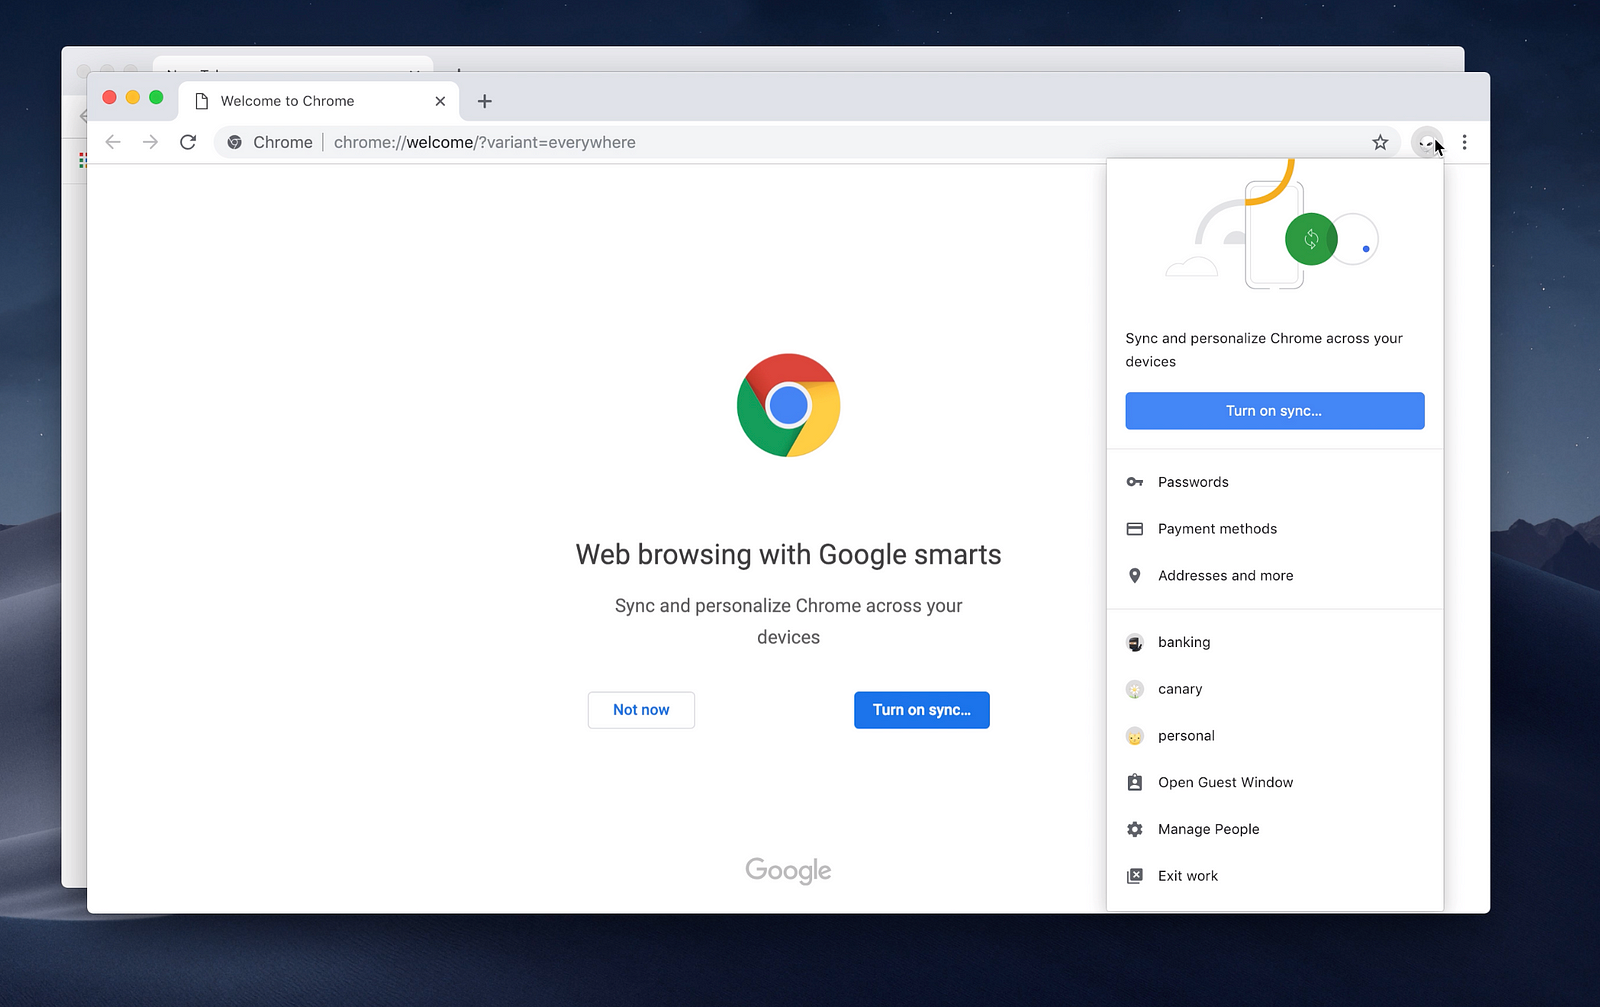Click the Exit work icon
Screen dimensions: 1600x1007
[1135, 876]
